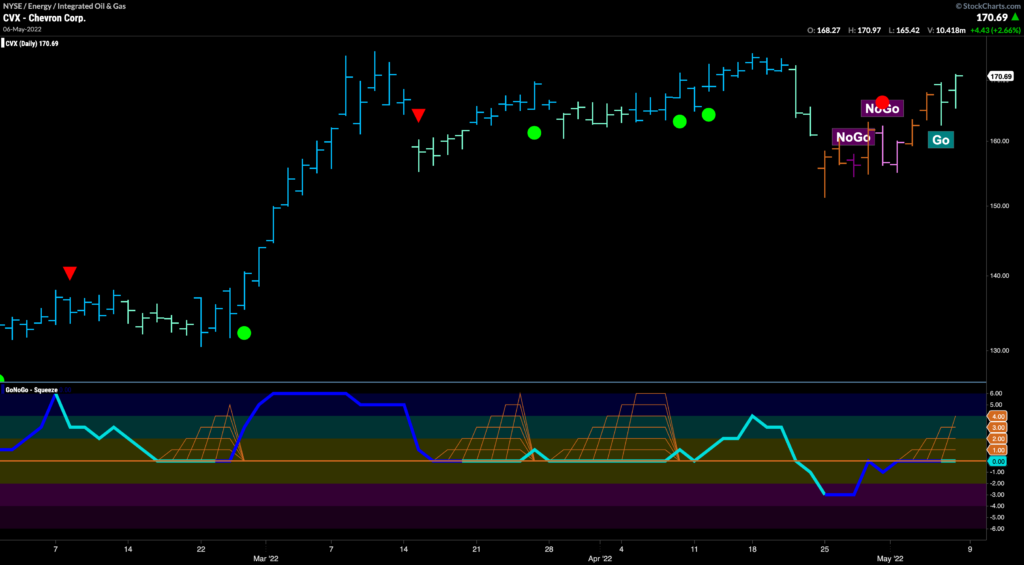Viewport: 1024px width, 565px height.
Task: Click the '25' date axis label
Action: [825, 550]
